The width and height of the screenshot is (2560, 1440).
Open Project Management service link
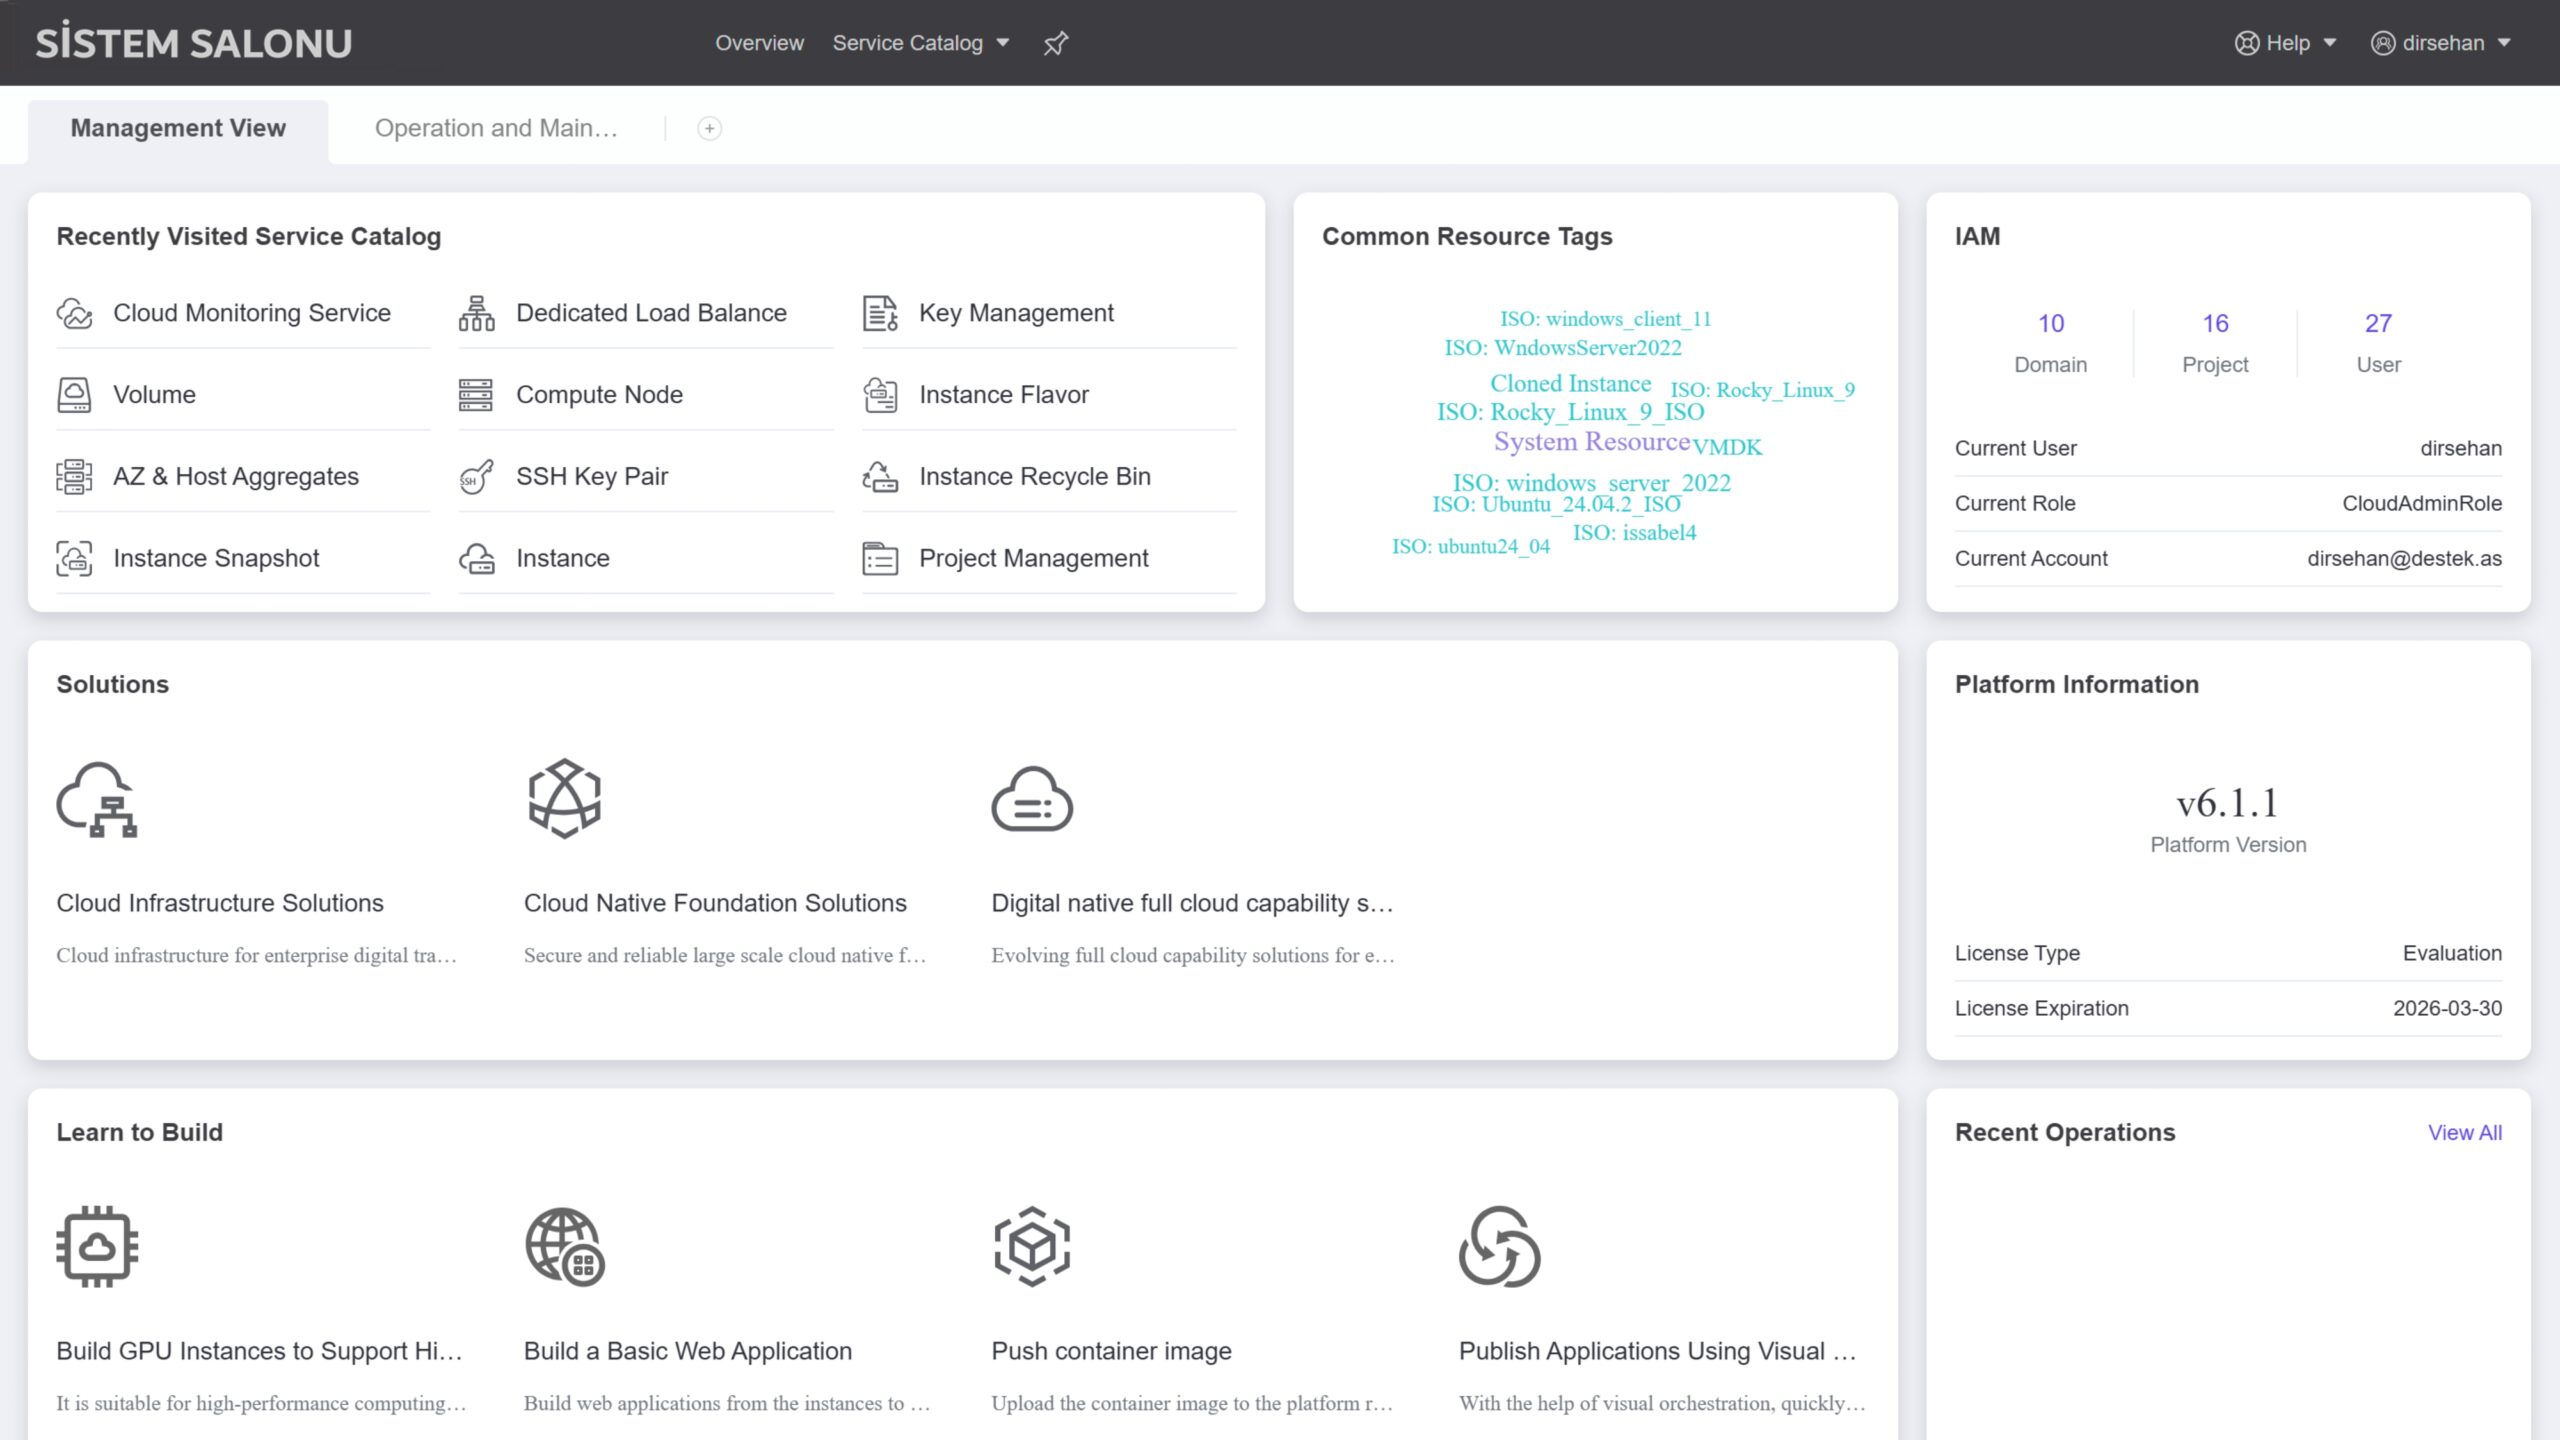(x=1033, y=558)
